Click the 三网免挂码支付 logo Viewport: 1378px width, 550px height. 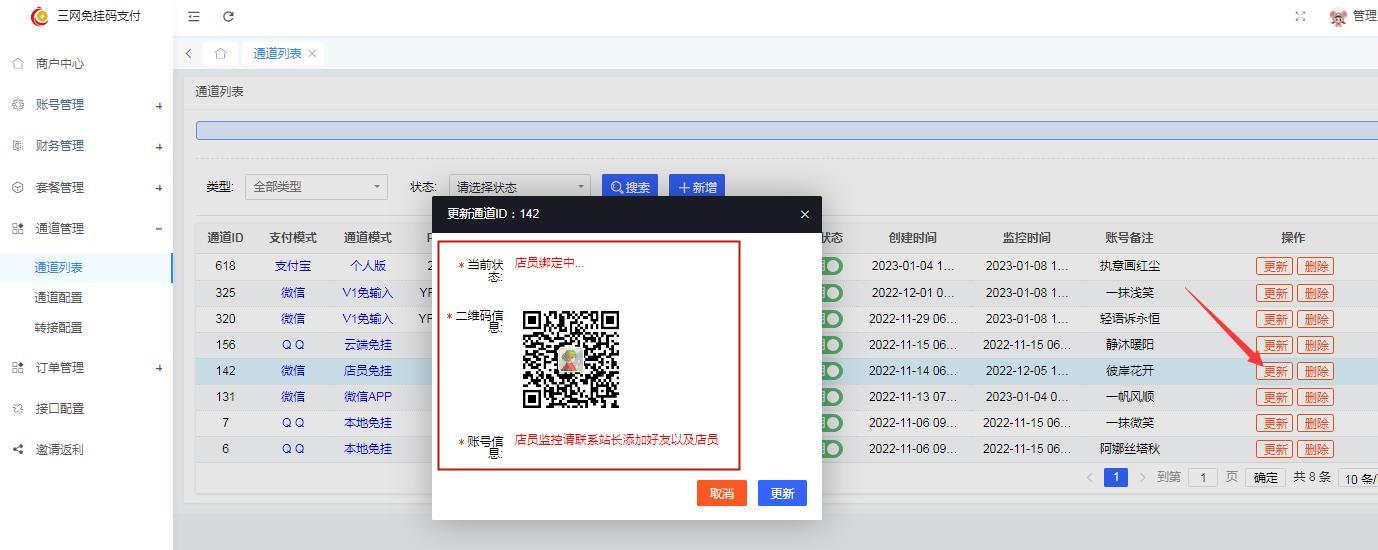pyautogui.click(x=86, y=16)
